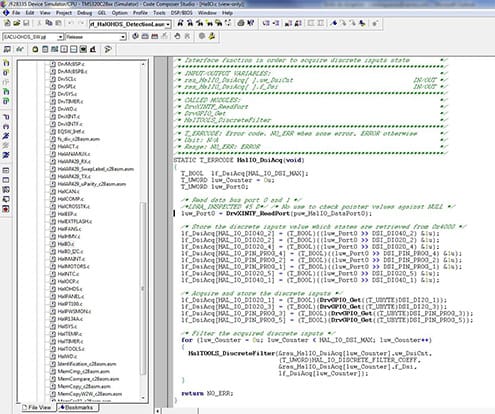Click the green Set PC to Cursor icon
495x414 pixels.
[x=6, y=101]
